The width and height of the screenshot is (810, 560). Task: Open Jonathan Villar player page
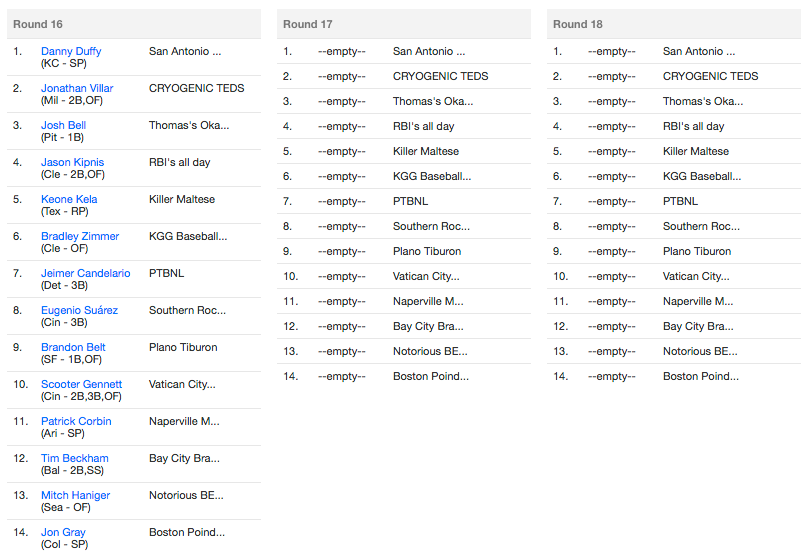point(77,88)
